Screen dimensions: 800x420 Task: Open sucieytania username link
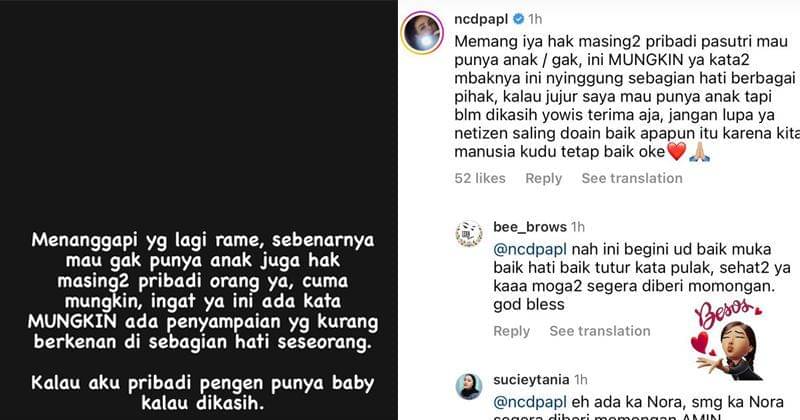coord(531,380)
